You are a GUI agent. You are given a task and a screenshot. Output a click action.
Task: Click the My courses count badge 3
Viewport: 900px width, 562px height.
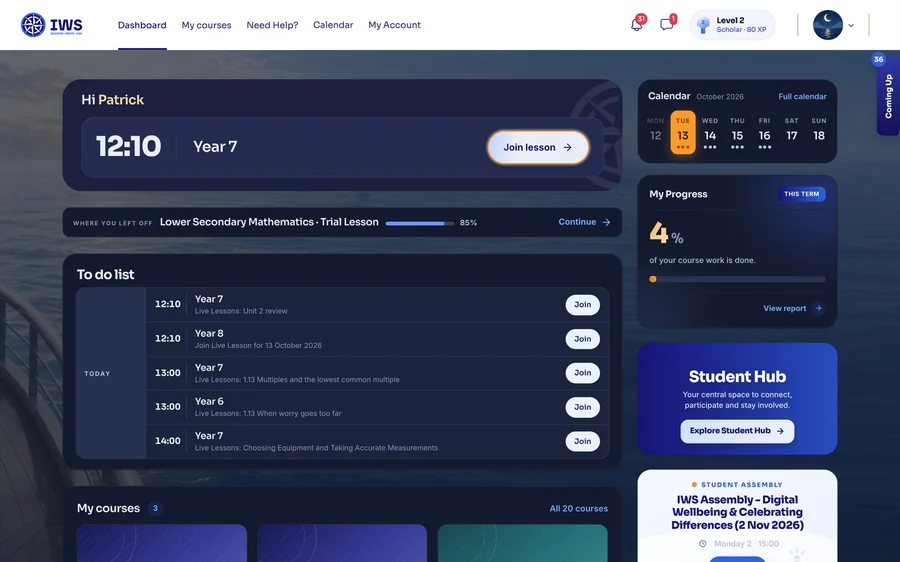pos(155,508)
